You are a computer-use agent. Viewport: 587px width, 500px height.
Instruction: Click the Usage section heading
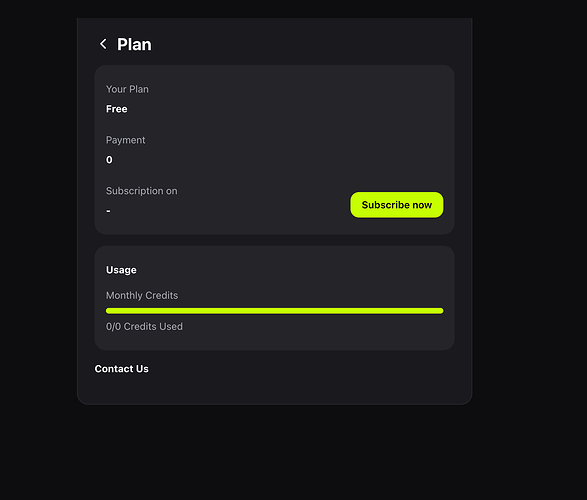click(121, 270)
